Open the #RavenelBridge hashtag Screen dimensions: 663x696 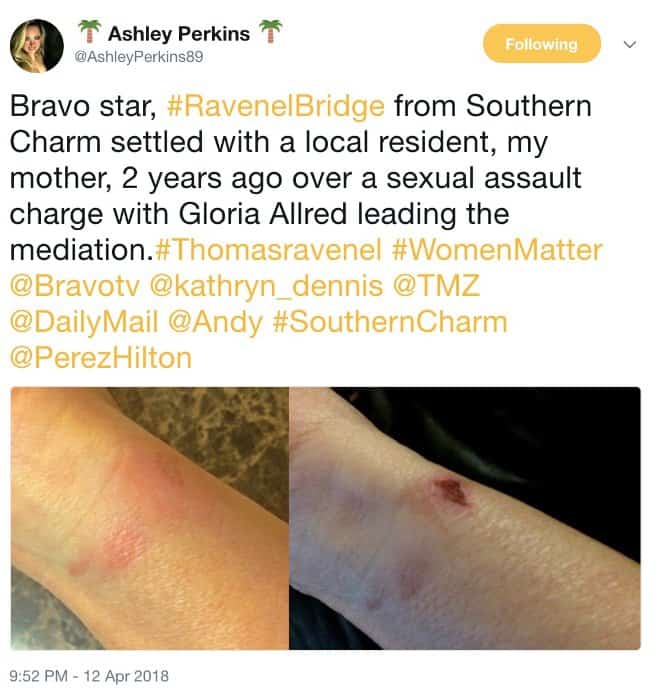coord(276,107)
